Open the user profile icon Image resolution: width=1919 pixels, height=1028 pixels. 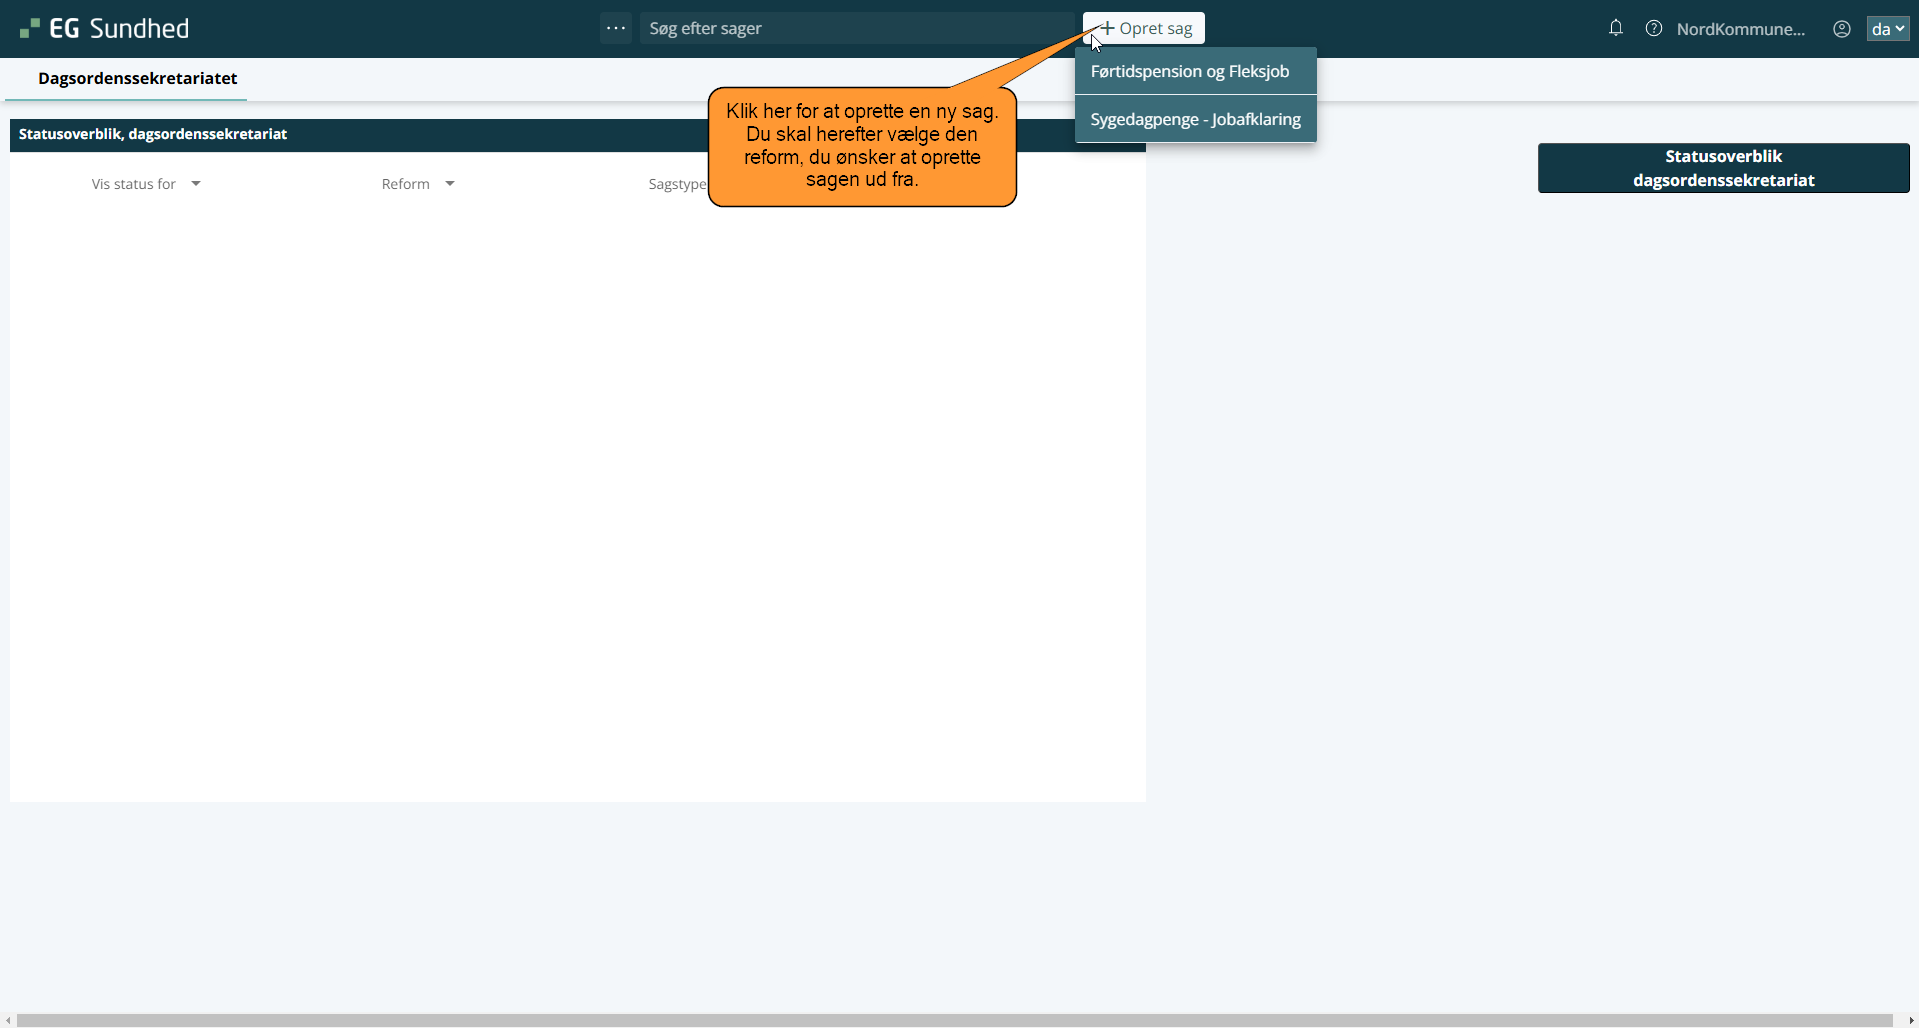(x=1841, y=29)
